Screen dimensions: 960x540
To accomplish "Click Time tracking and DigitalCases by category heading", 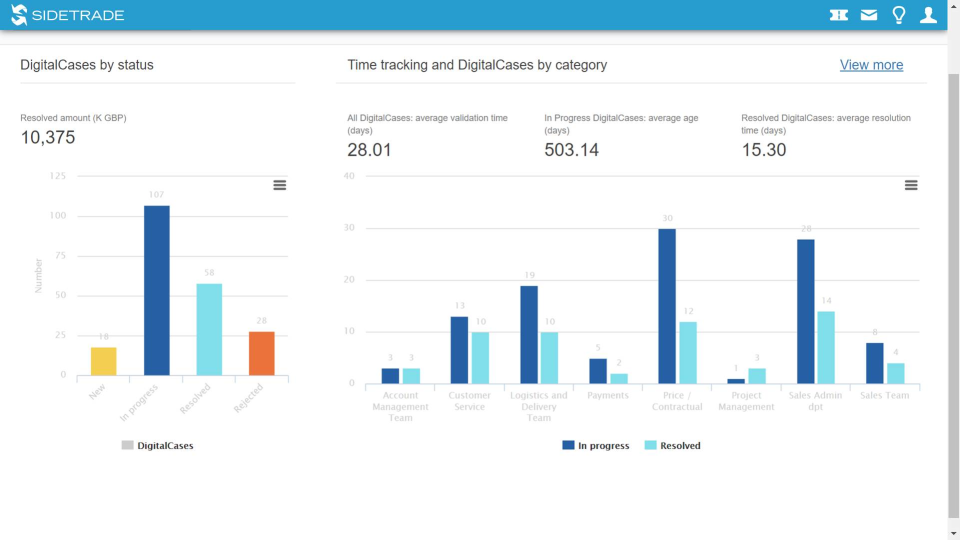I will coord(477,65).
